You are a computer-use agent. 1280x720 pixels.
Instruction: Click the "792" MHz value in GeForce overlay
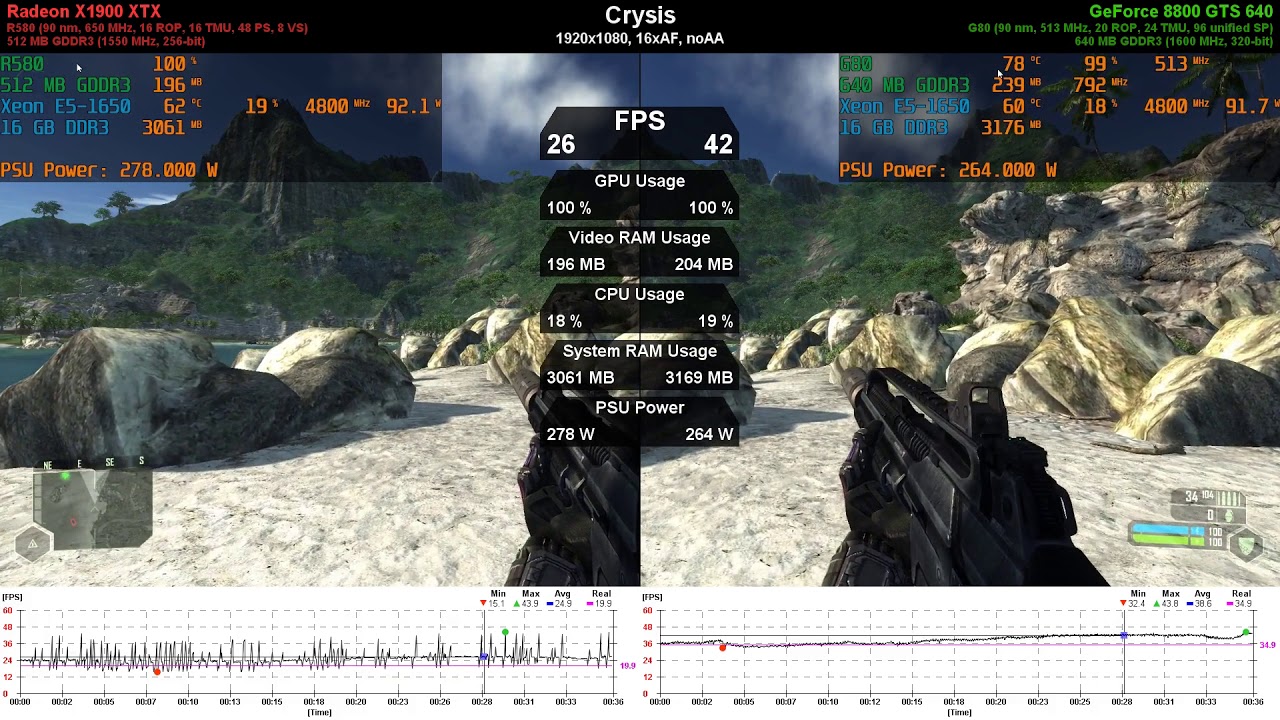tap(1089, 85)
